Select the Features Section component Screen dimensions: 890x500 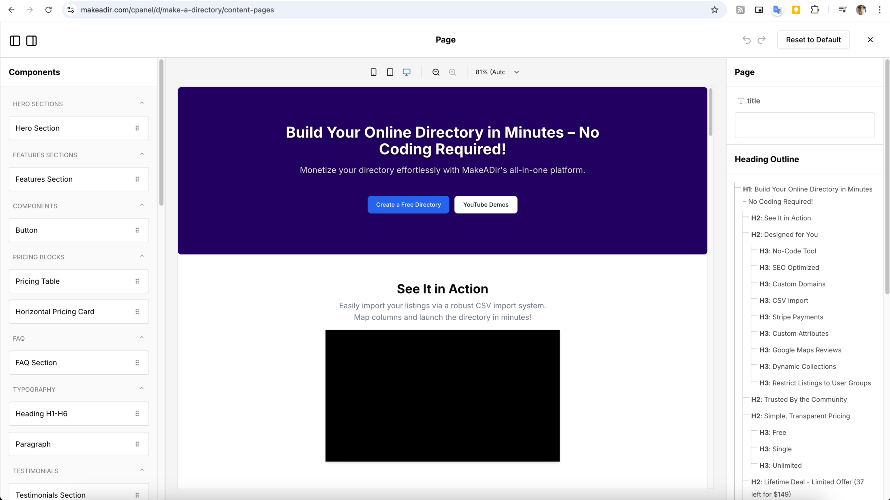pos(79,179)
